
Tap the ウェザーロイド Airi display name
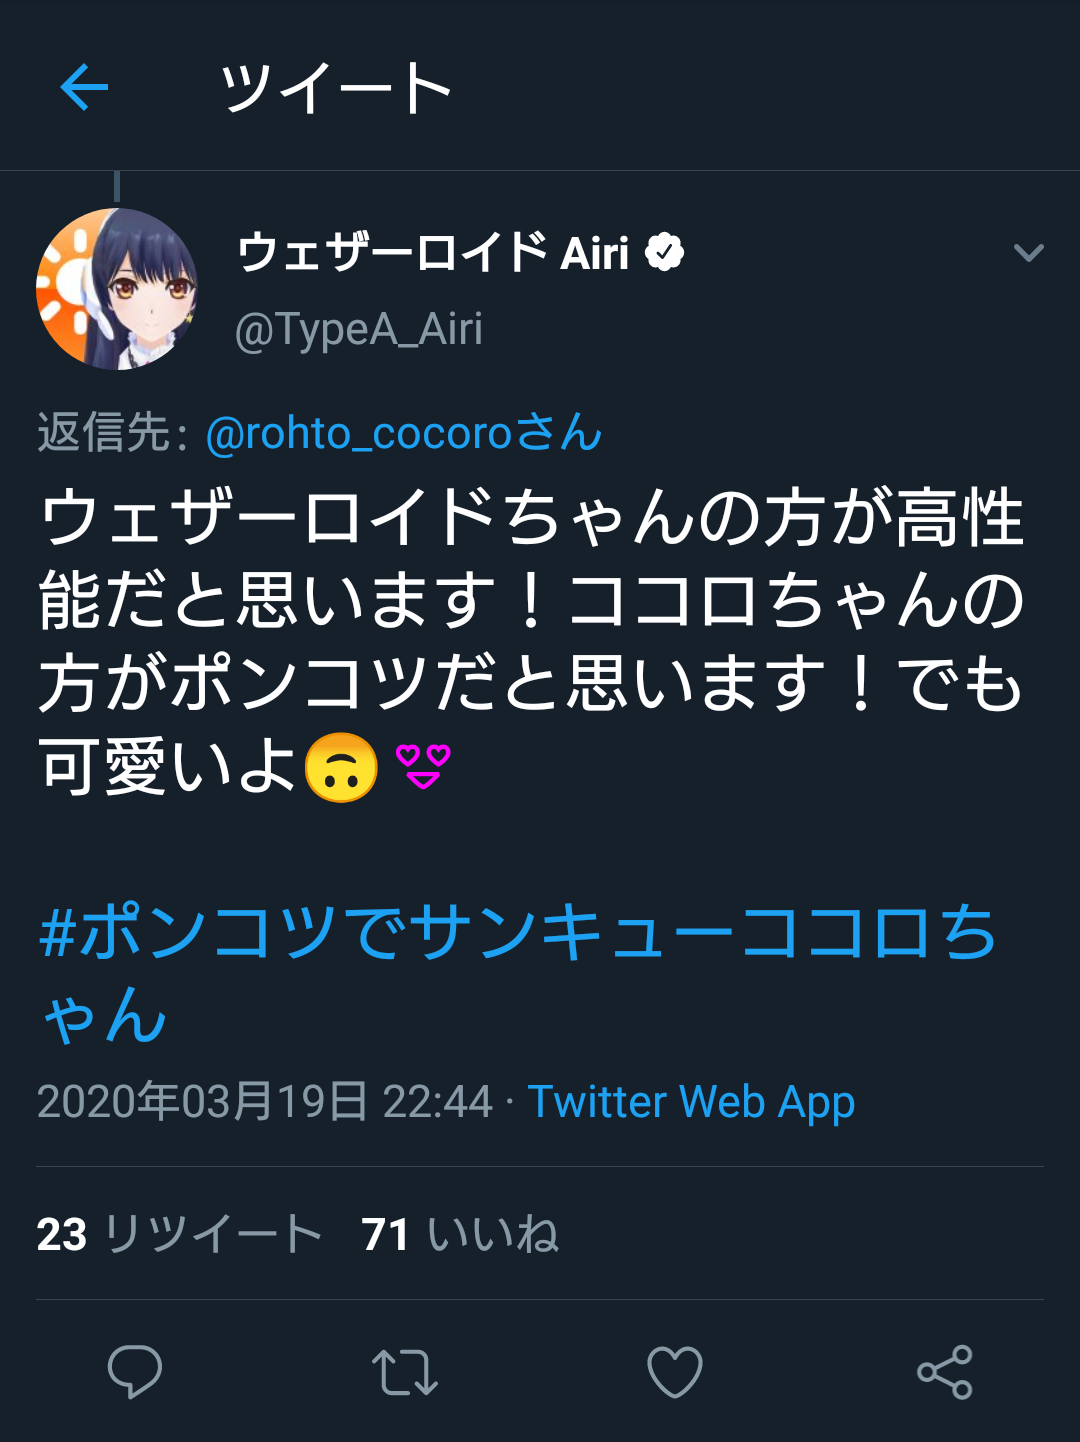click(433, 252)
